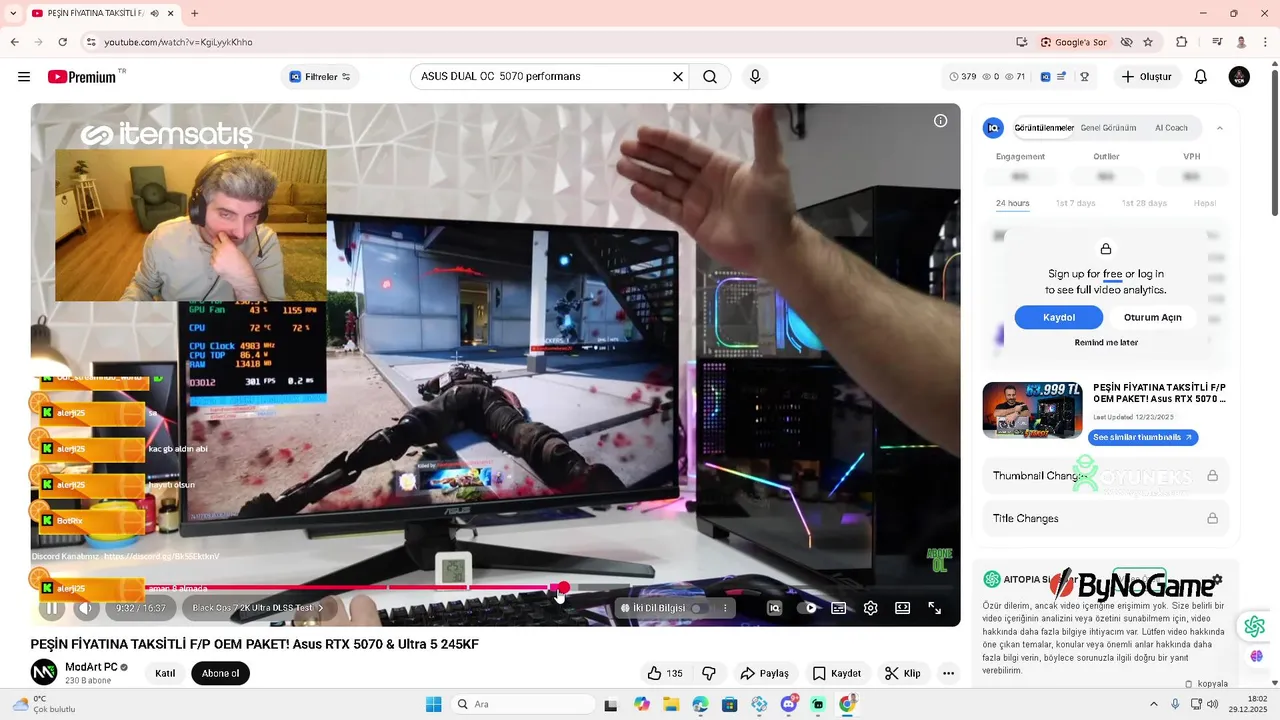Image resolution: width=1280 pixels, height=720 pixels.
Task: Open player settings gear
Action: point(871,608)
